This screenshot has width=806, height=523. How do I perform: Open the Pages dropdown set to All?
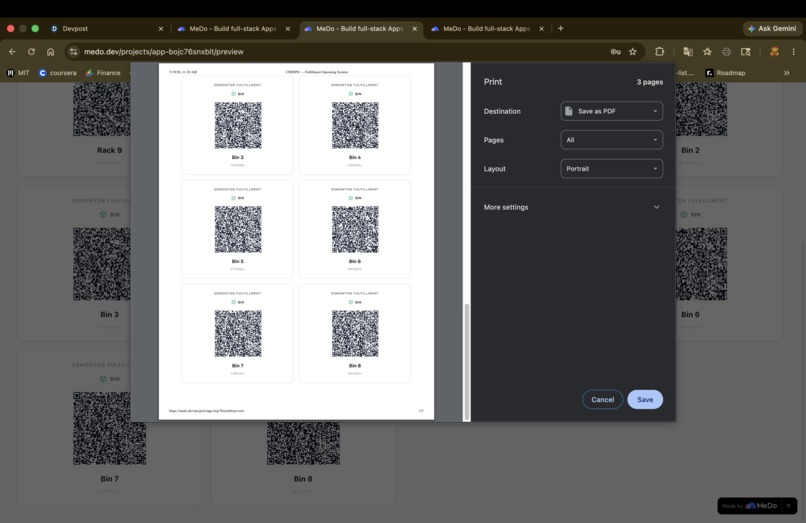(x=611, y=140)
